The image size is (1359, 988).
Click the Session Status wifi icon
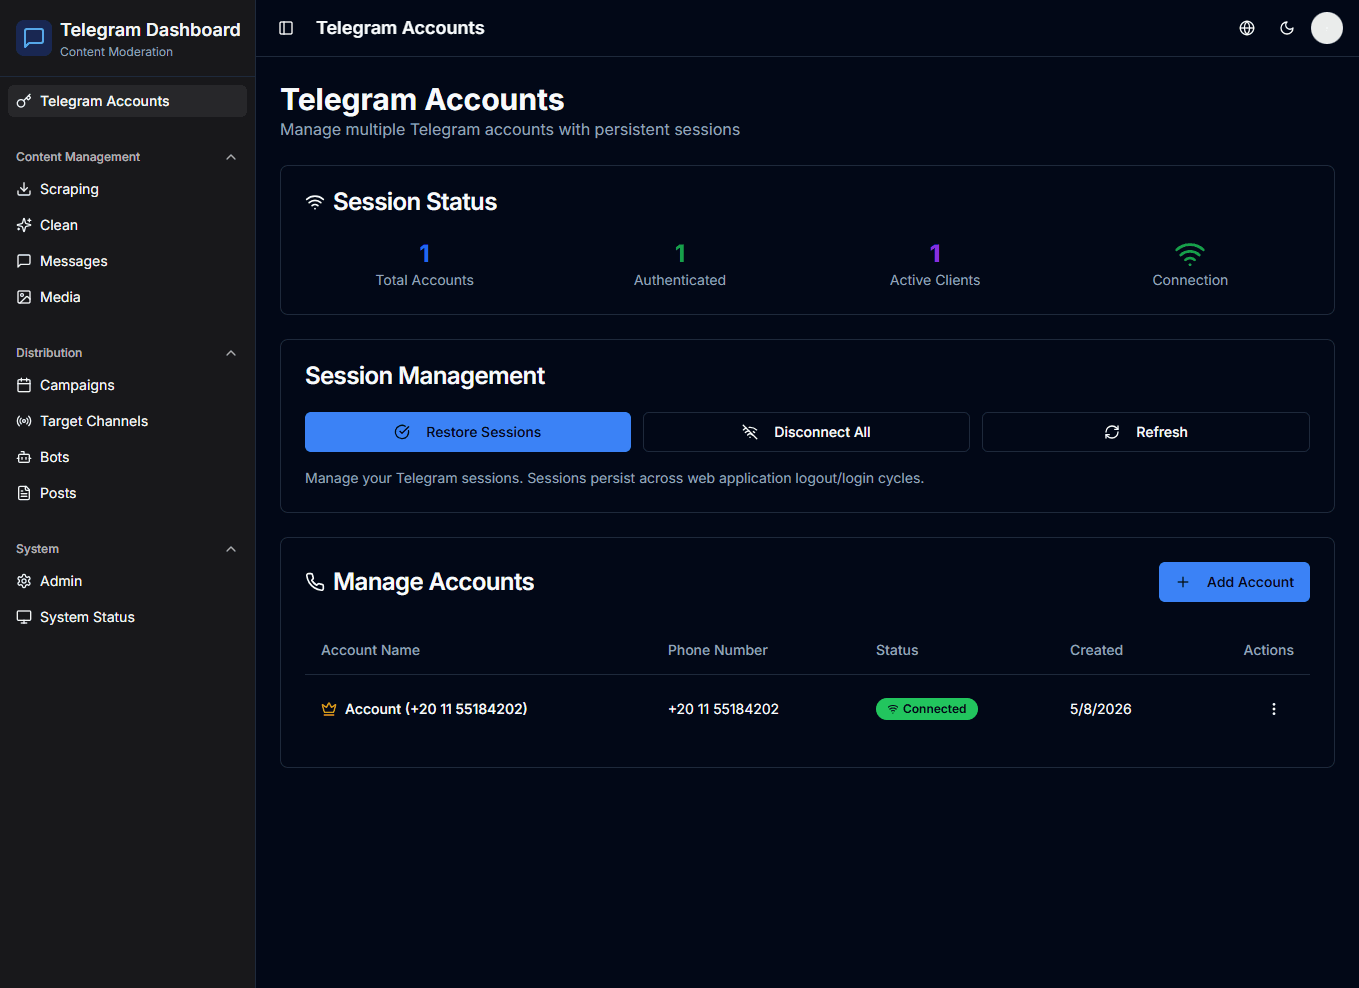pos(315,202)
